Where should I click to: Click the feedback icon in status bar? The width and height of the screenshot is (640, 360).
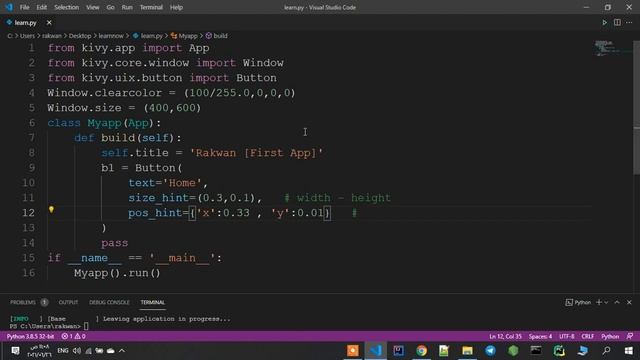629,336
